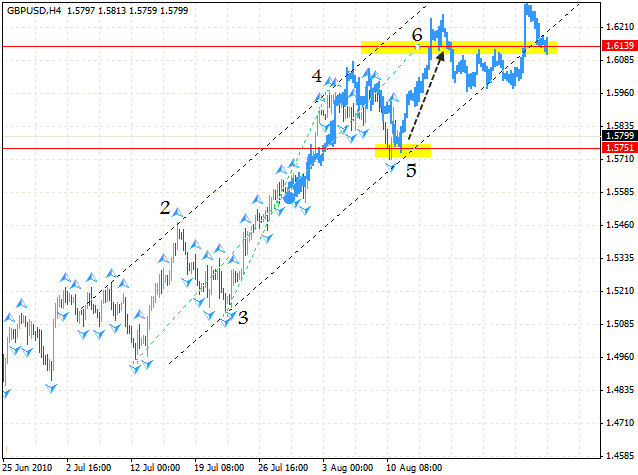Select wave label 2 on the chart
This screenshot has width=638, height=475.
pos(165,208)
